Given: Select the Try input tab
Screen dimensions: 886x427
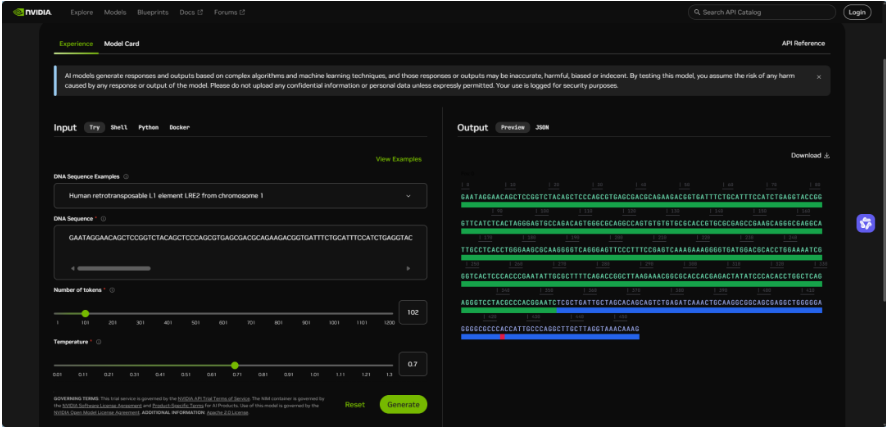Looking at the screenshot, I should (94, 128).
